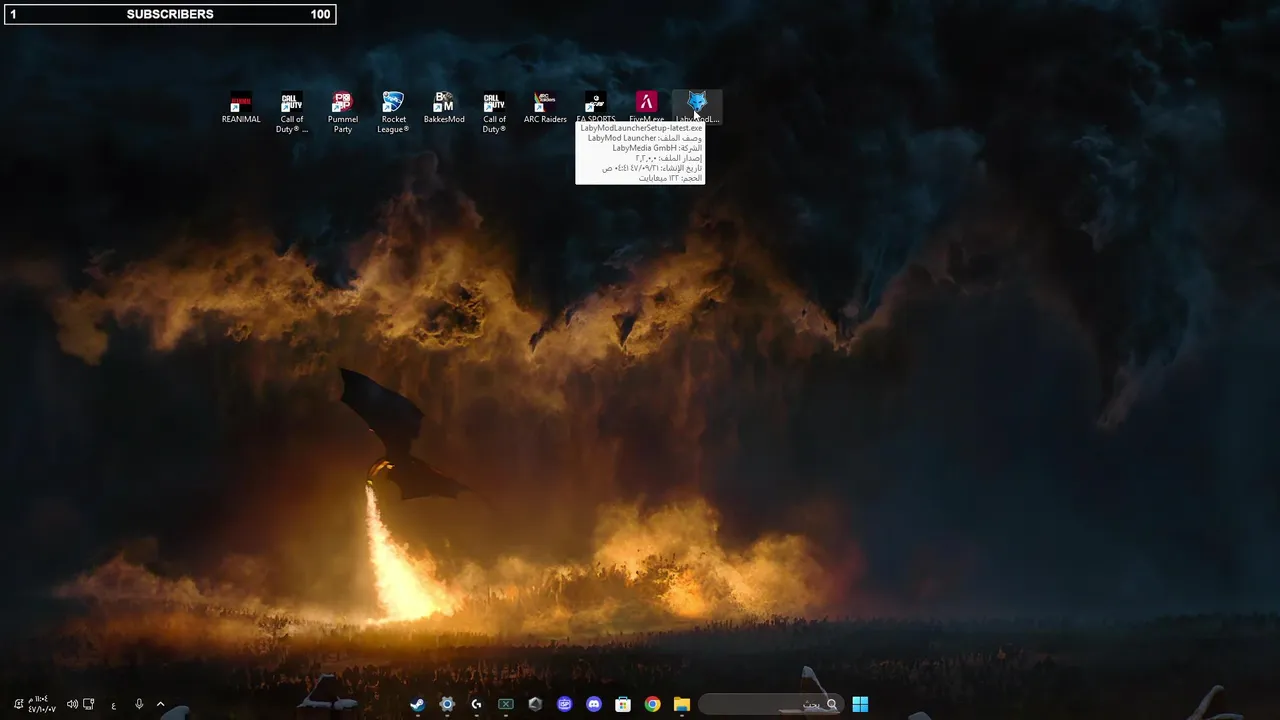Select the Rocket League desktop icon
Screen dimensions: 1280x720
tap(394, 112)
